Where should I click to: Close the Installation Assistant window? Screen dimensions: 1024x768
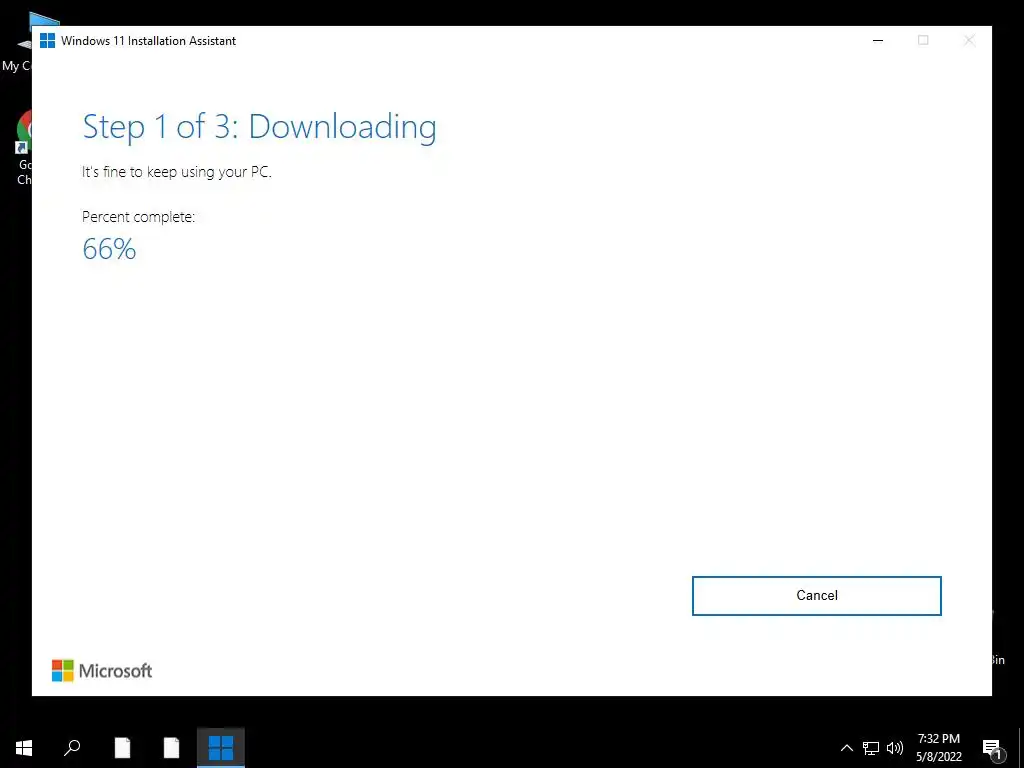click(969, 40)
